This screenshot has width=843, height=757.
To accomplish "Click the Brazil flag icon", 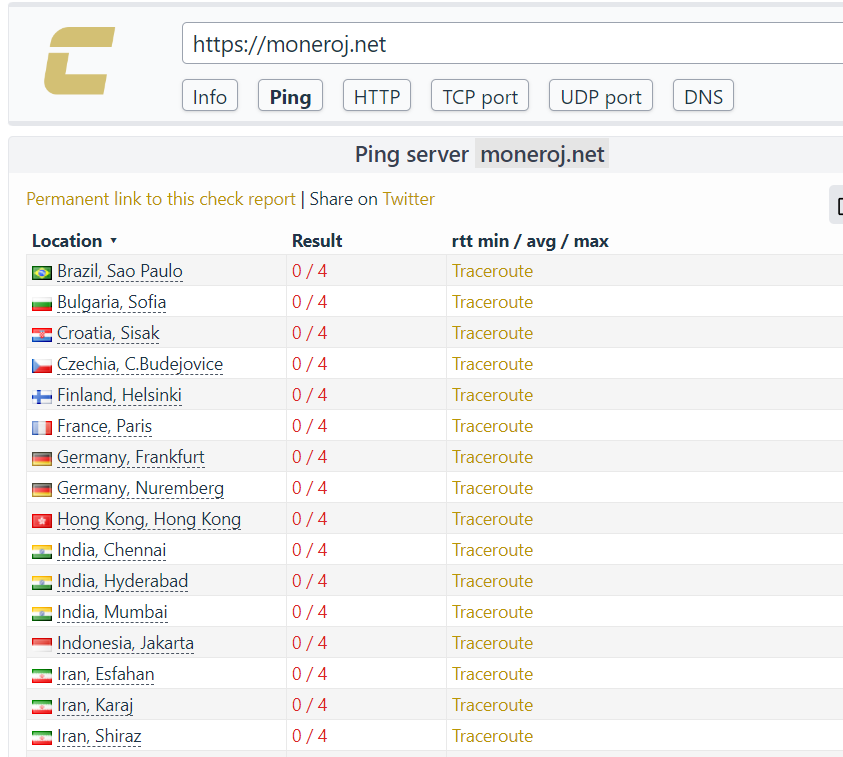I will (42, 272).
